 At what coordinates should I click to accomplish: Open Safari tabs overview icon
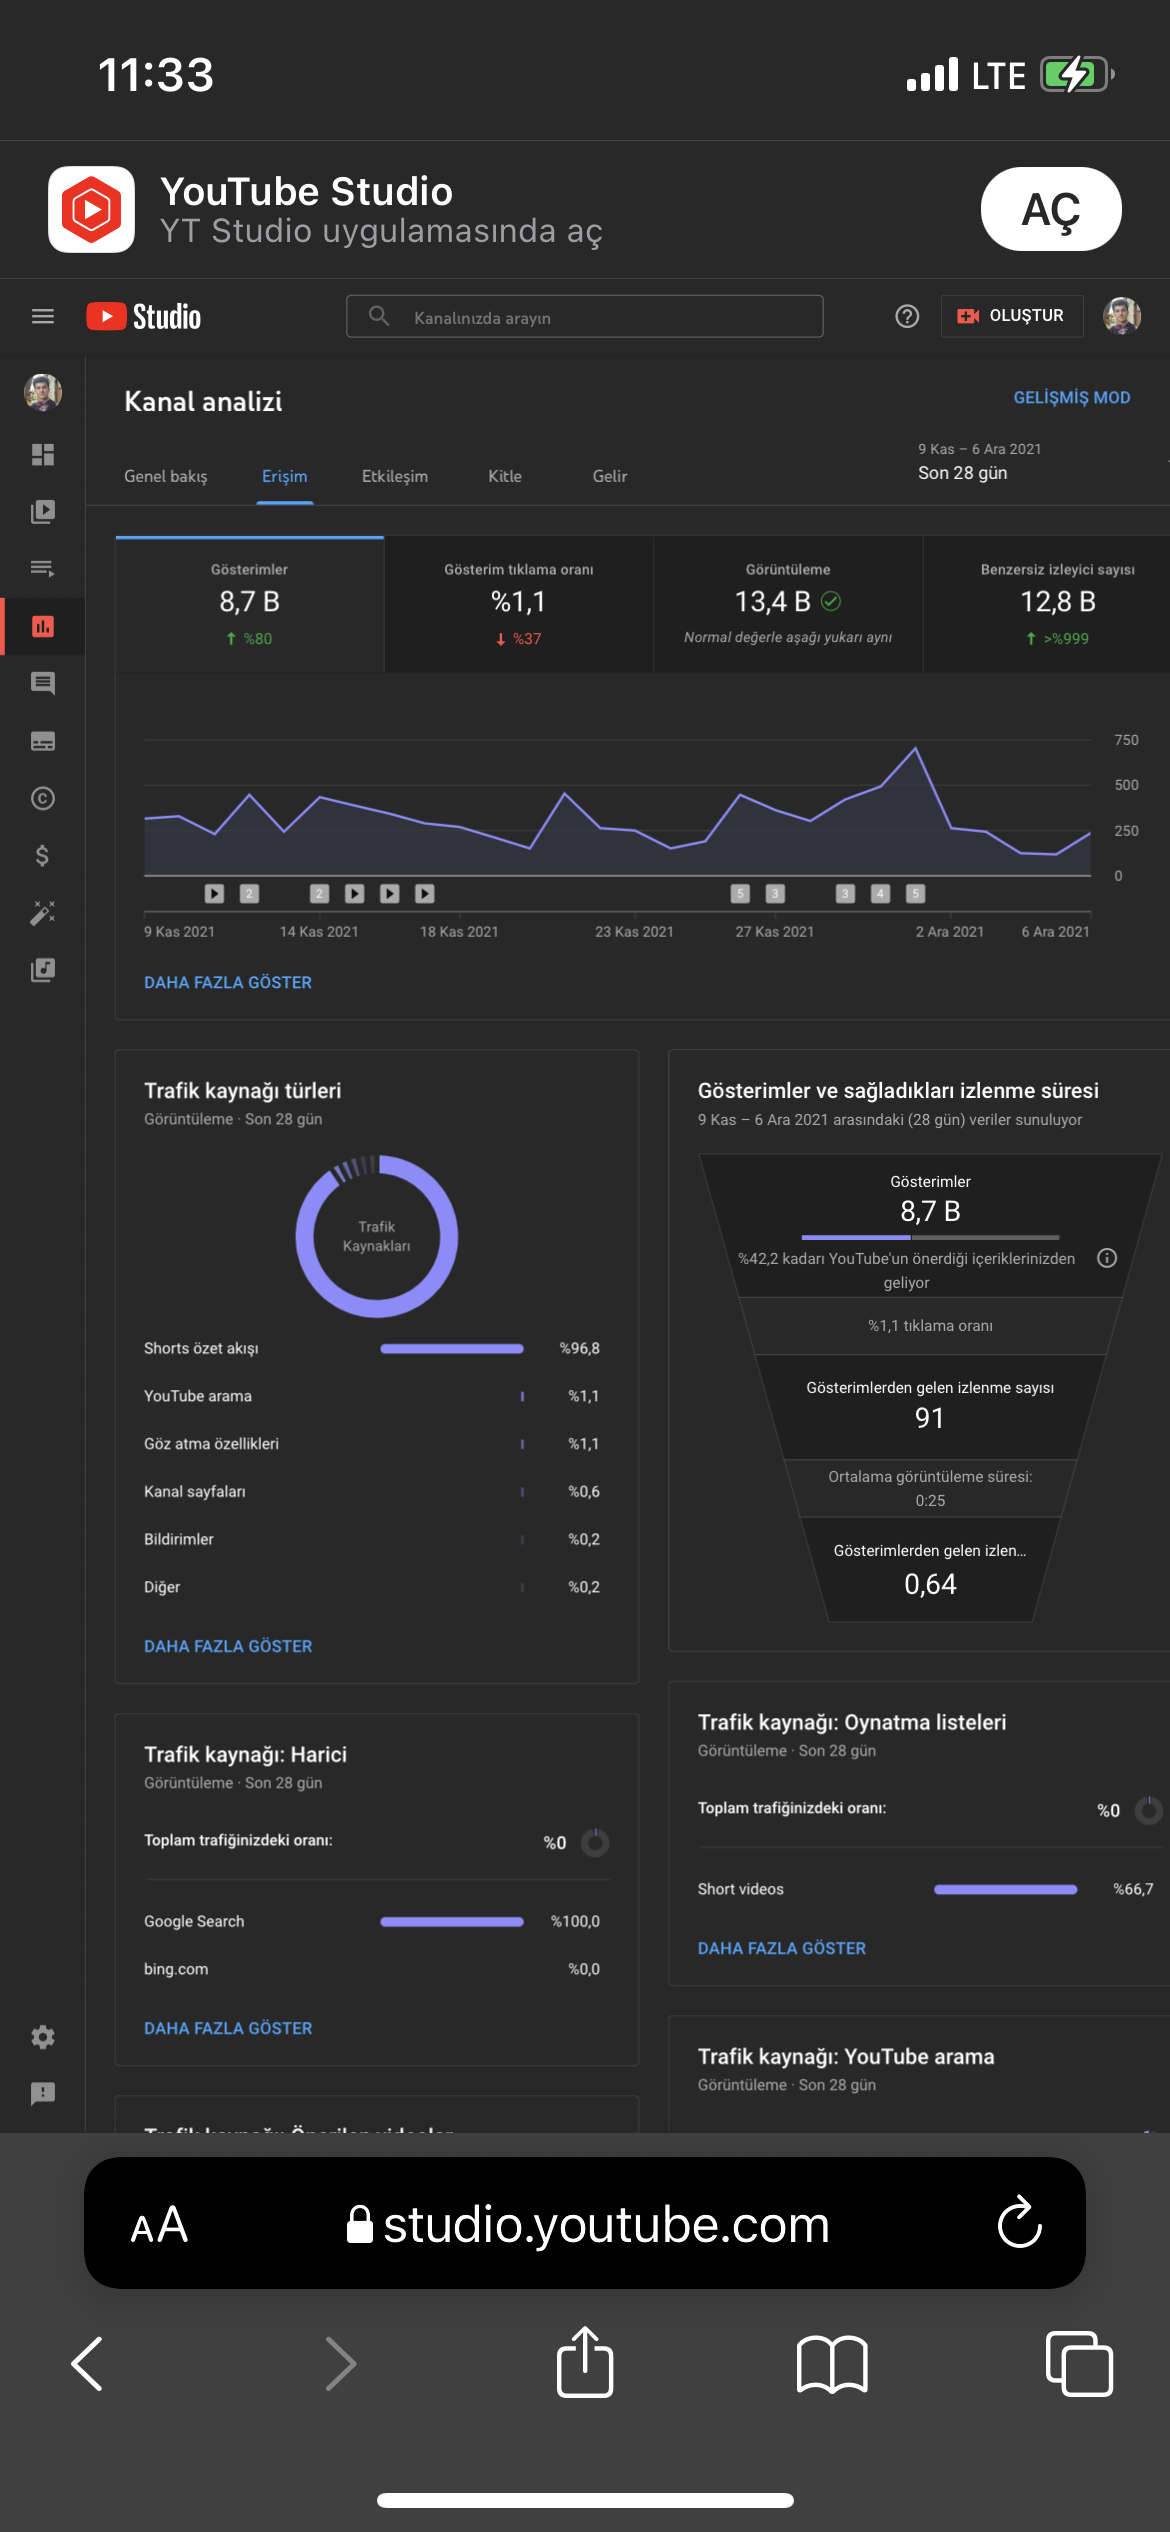coord(1079,2364)
